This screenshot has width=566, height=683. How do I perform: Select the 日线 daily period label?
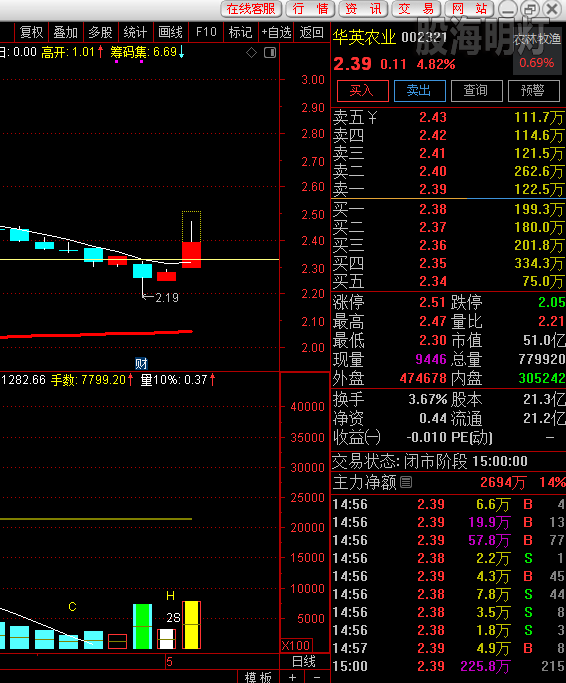[304, 662]
